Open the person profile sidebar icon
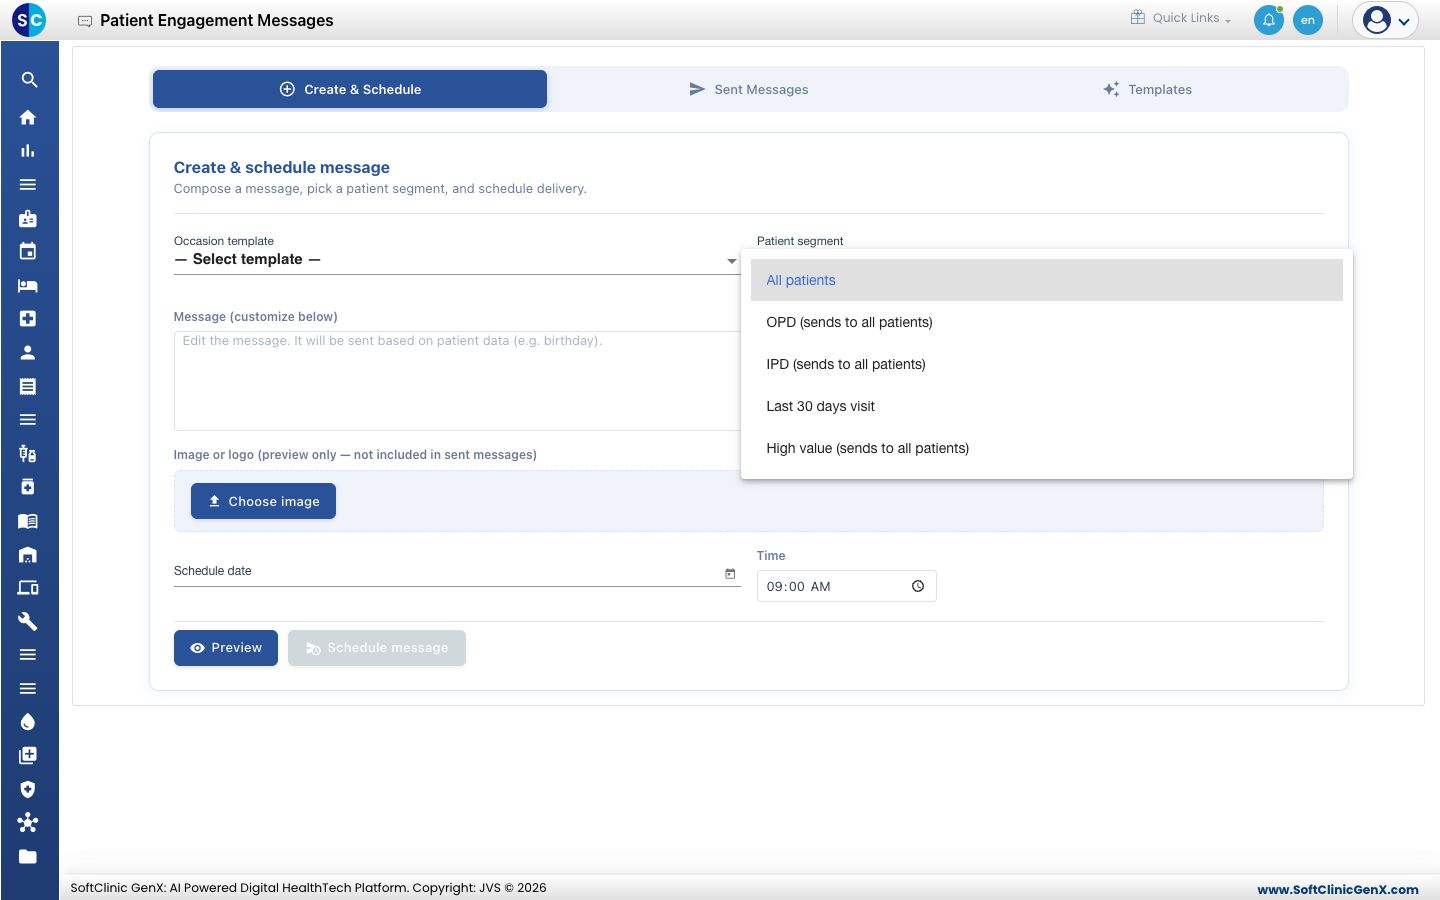The width and height of the screenshot is (1440, 900). click(x=28, y=353)
